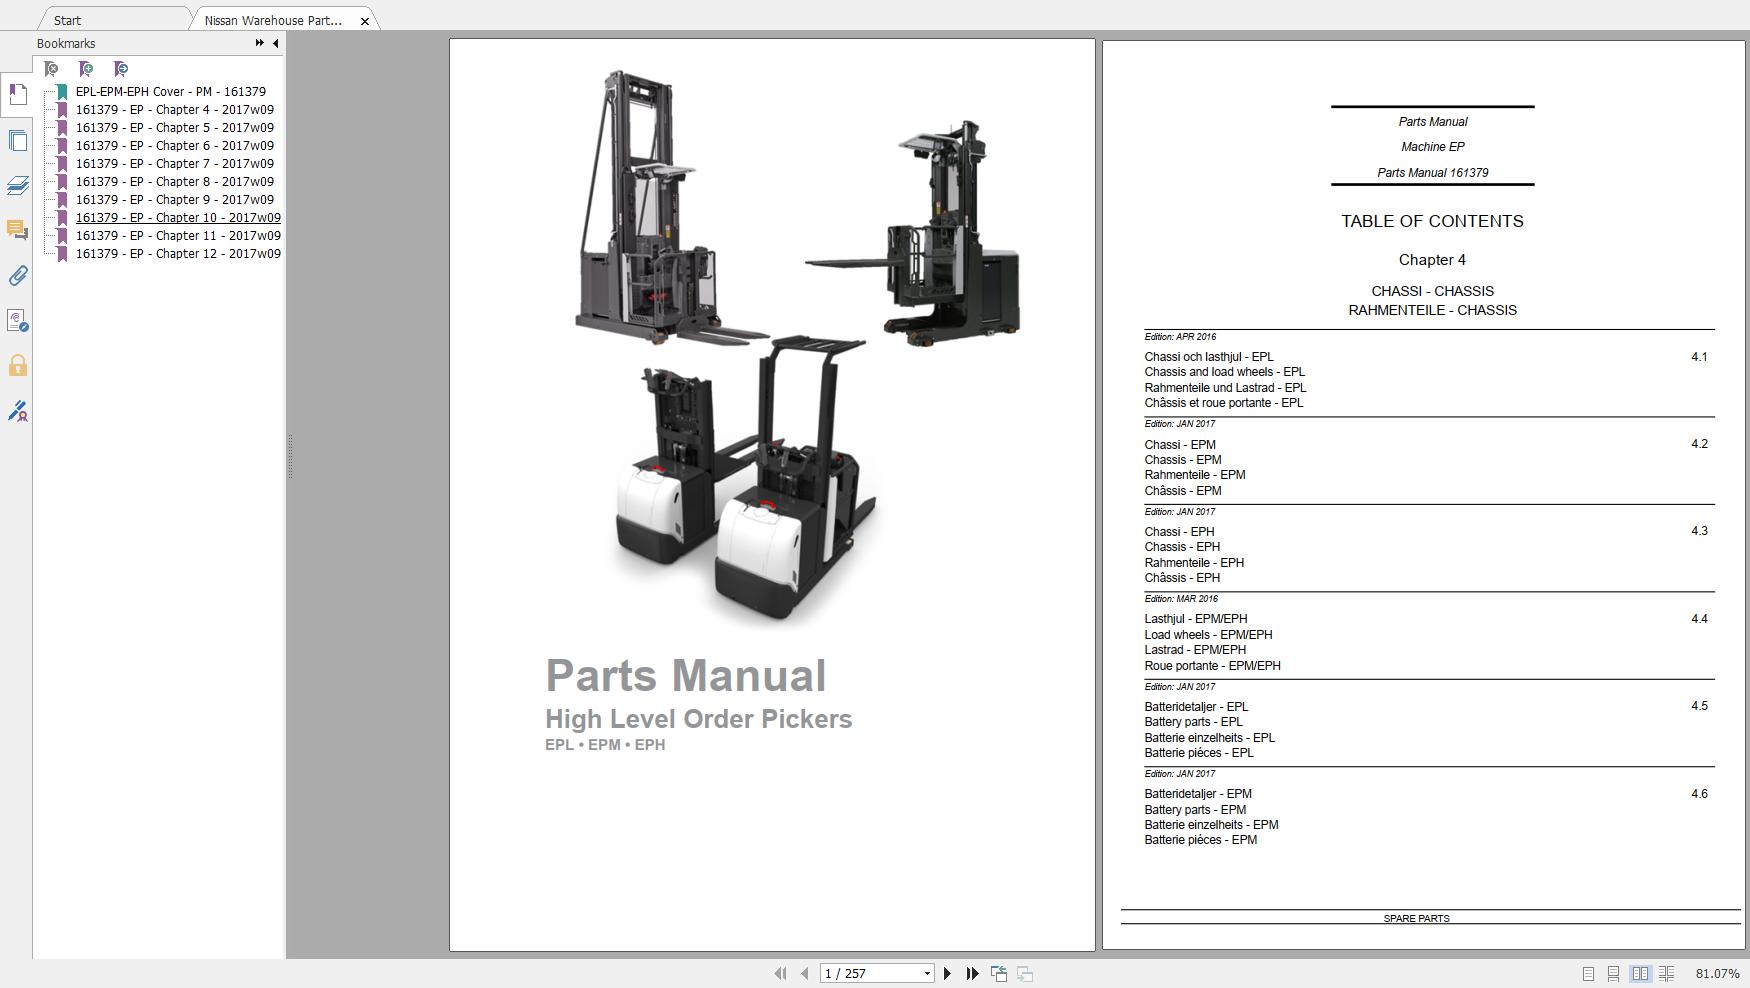Click 'High Level Order Pickers' subtitle text

click(699, 719)
